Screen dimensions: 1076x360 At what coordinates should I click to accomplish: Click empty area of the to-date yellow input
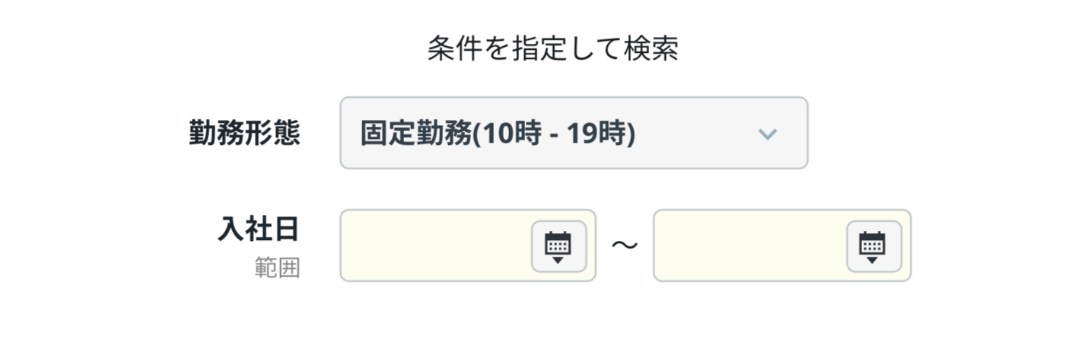click(749, 245)
